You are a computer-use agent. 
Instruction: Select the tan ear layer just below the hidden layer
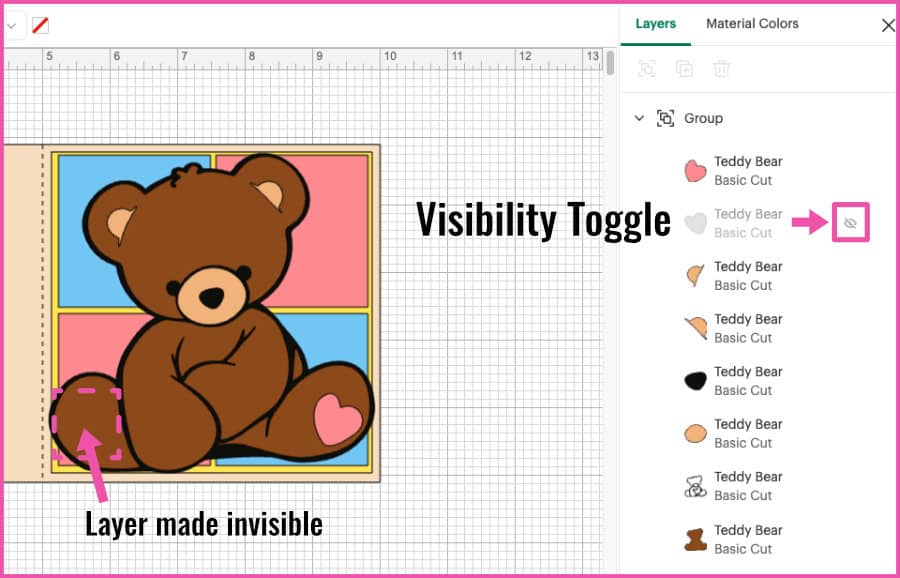758,276
